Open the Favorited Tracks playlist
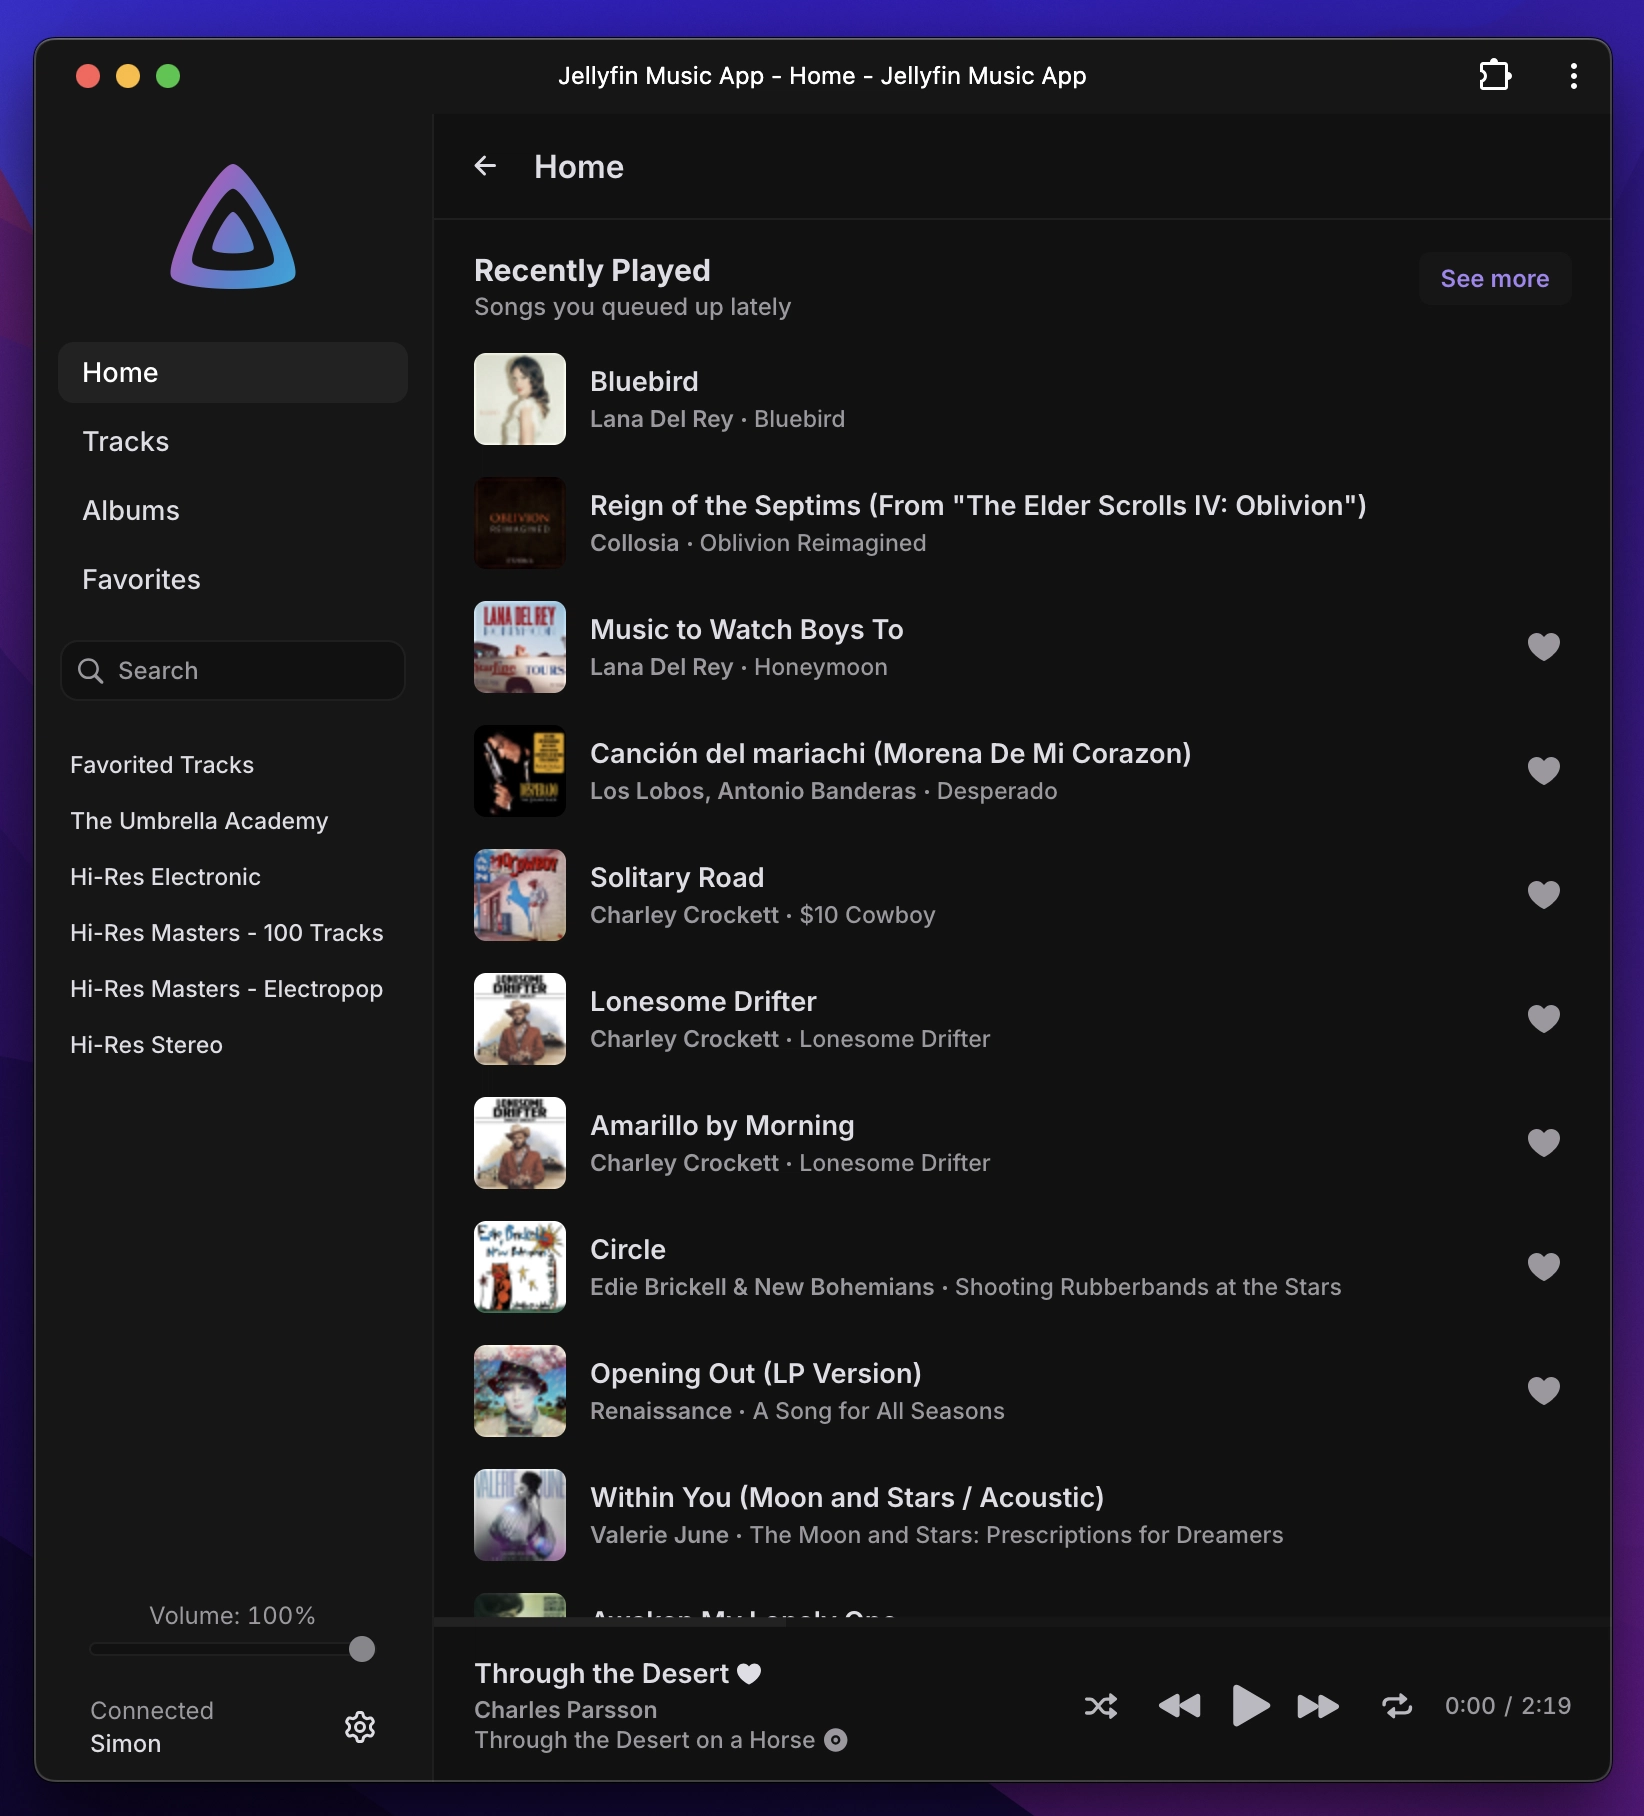Viewport: 1644px width, 1816px height. (x=162, y=765)
